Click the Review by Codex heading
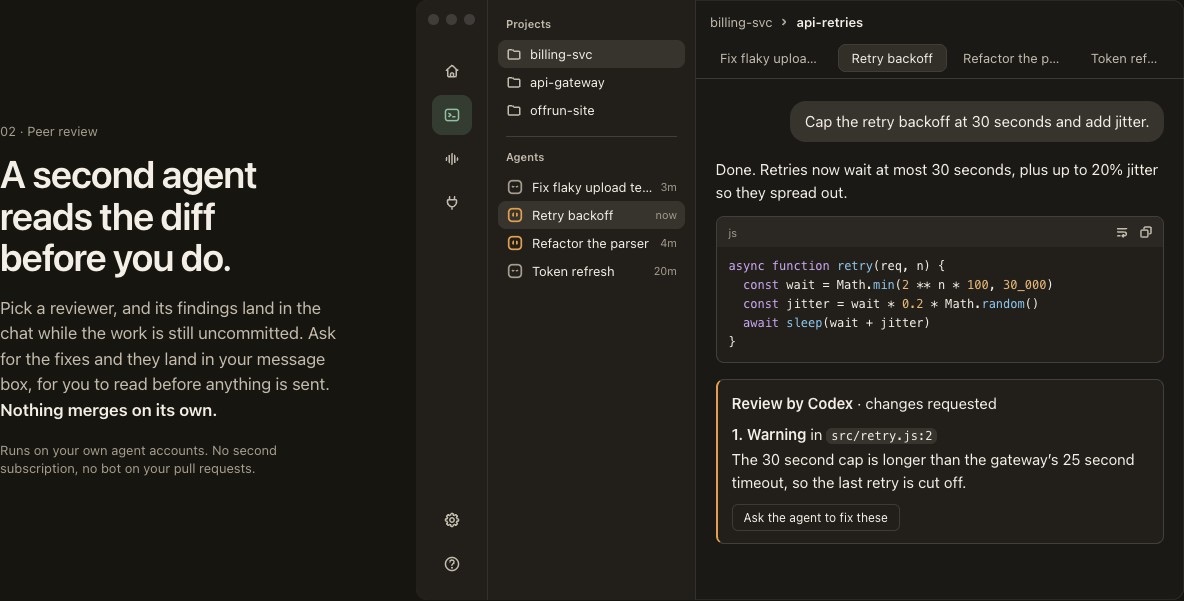 (x=792, y=404)
